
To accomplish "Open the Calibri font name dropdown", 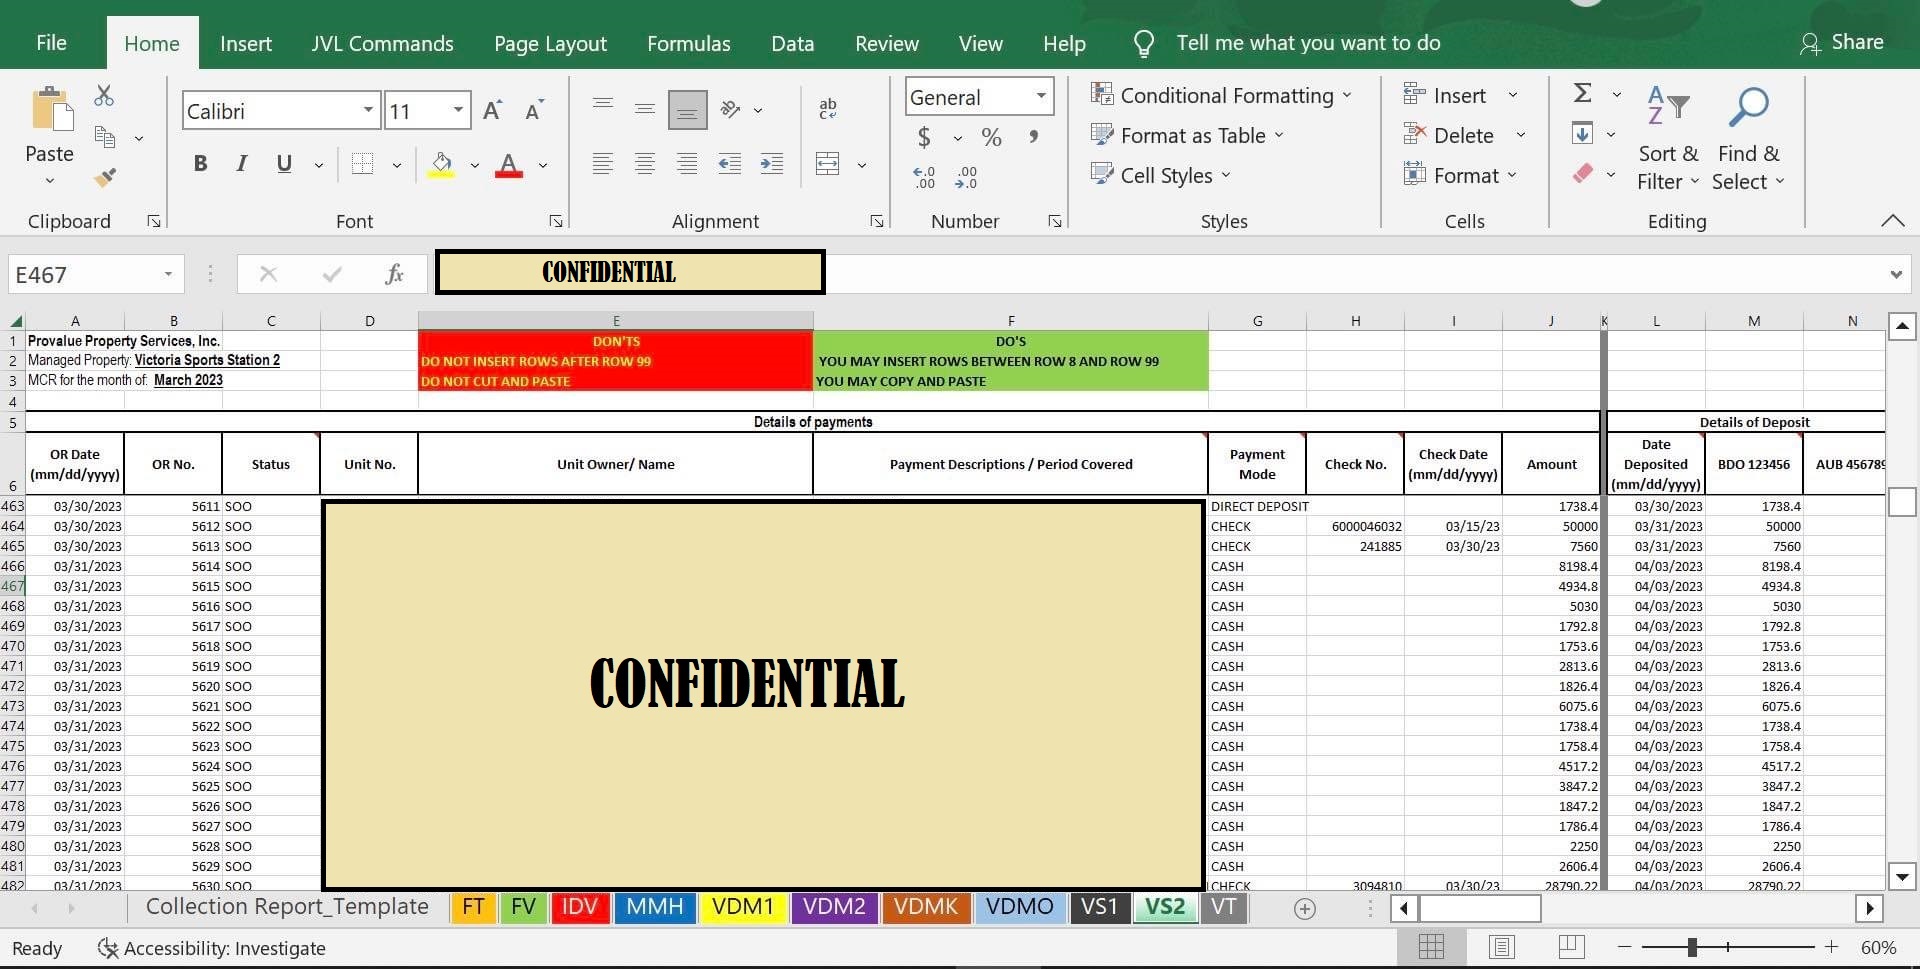I will pyautogui.click(x=368, y=110).
